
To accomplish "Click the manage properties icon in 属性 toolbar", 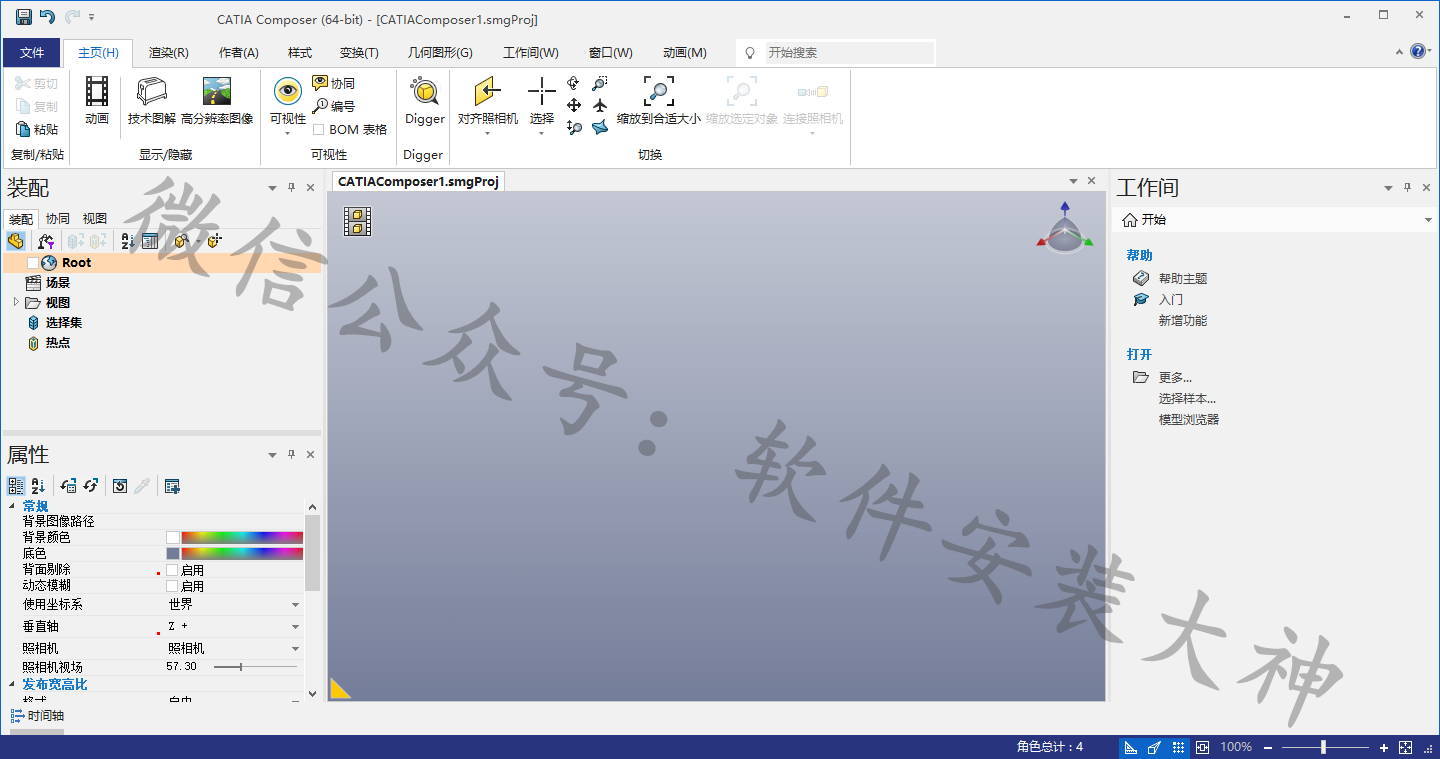I will pos(172,486).
